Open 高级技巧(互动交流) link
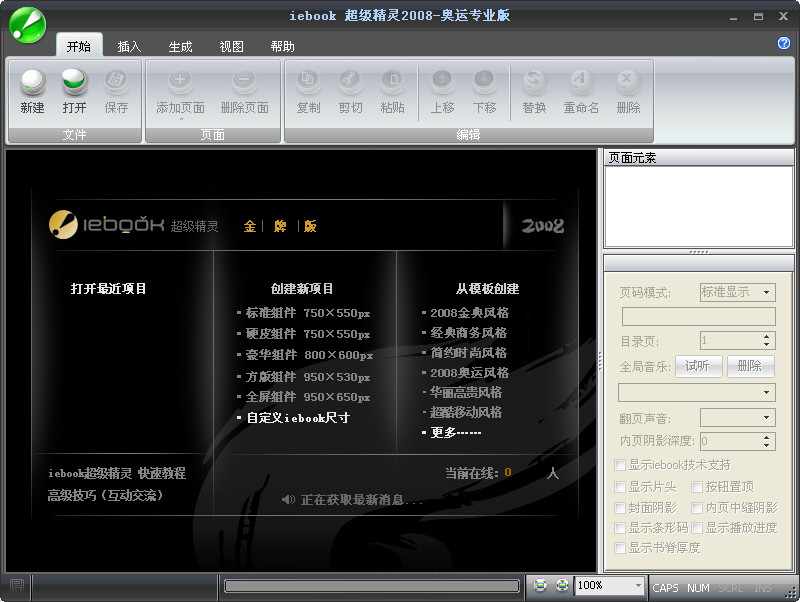Screen dimensions: 800x602 pyautogui.click(x=105, y=495)
